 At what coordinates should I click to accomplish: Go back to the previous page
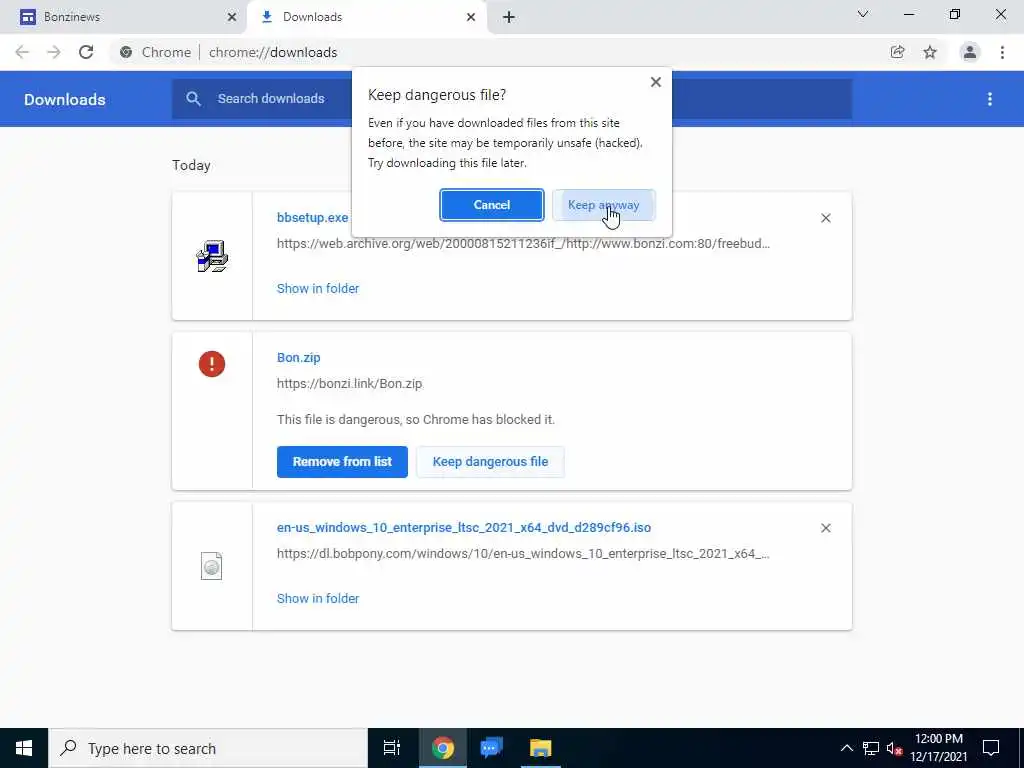pos(22,52)
